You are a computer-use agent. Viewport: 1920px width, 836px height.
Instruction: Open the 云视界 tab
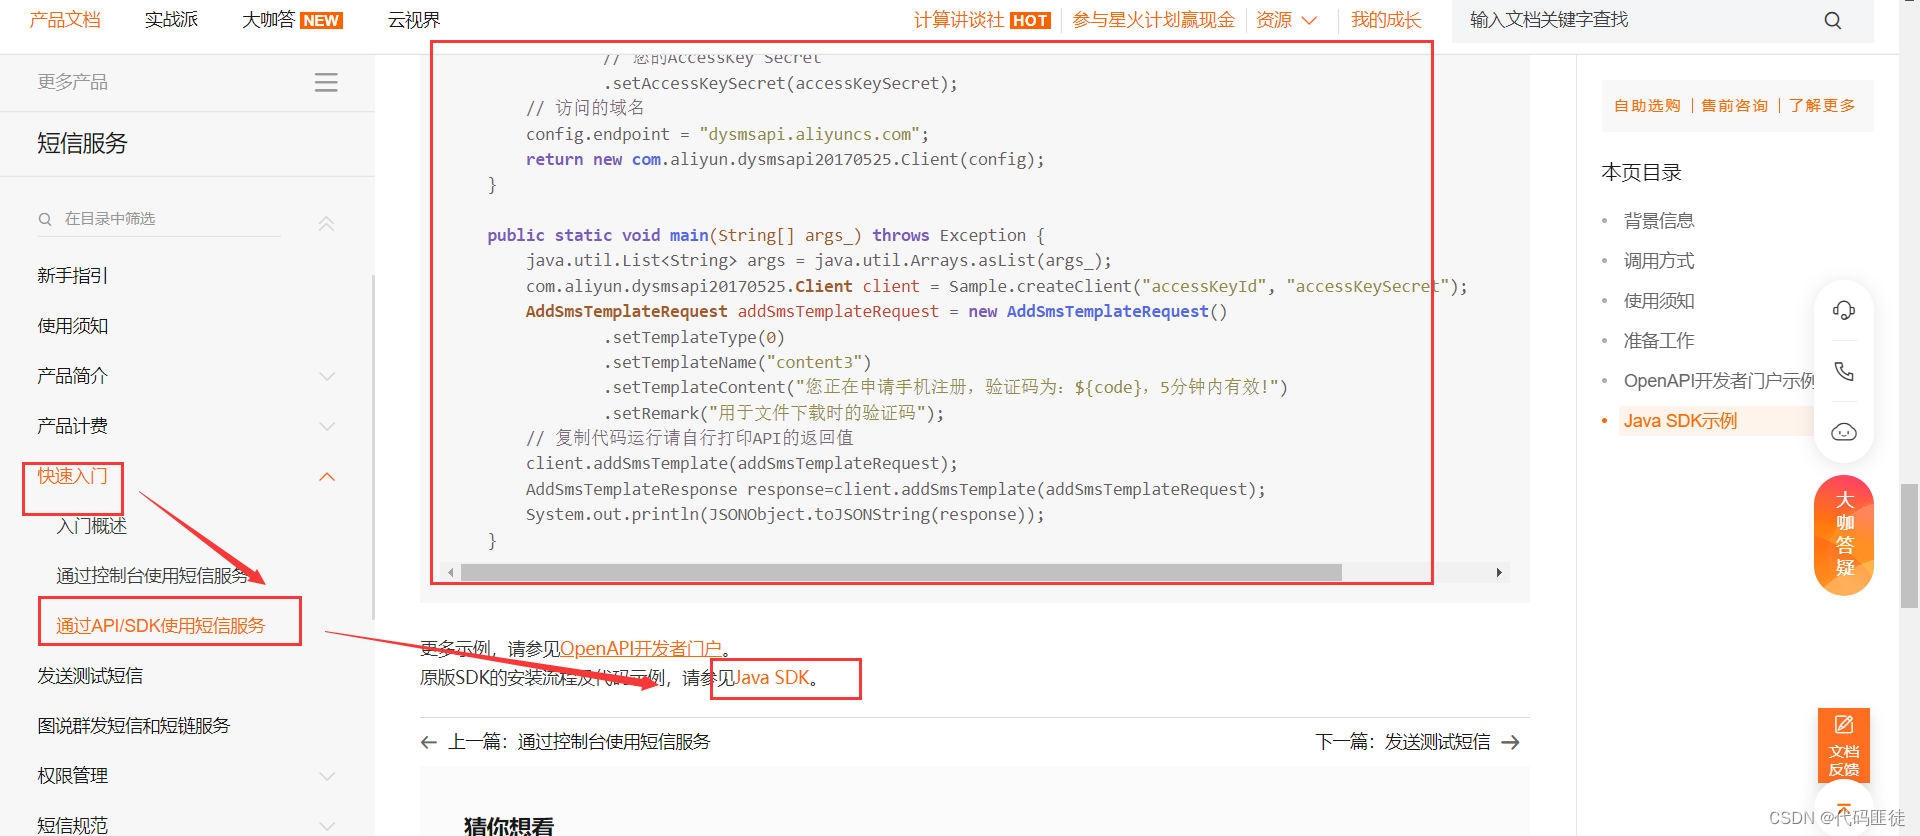point(414,20)
